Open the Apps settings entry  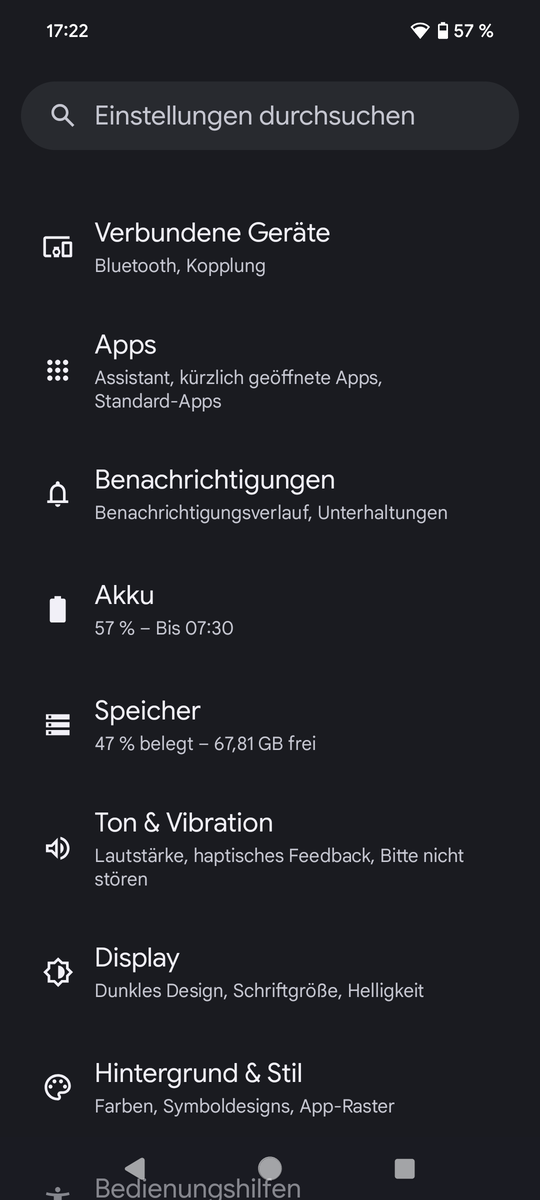pyautogui.click(x=270, y=371)
